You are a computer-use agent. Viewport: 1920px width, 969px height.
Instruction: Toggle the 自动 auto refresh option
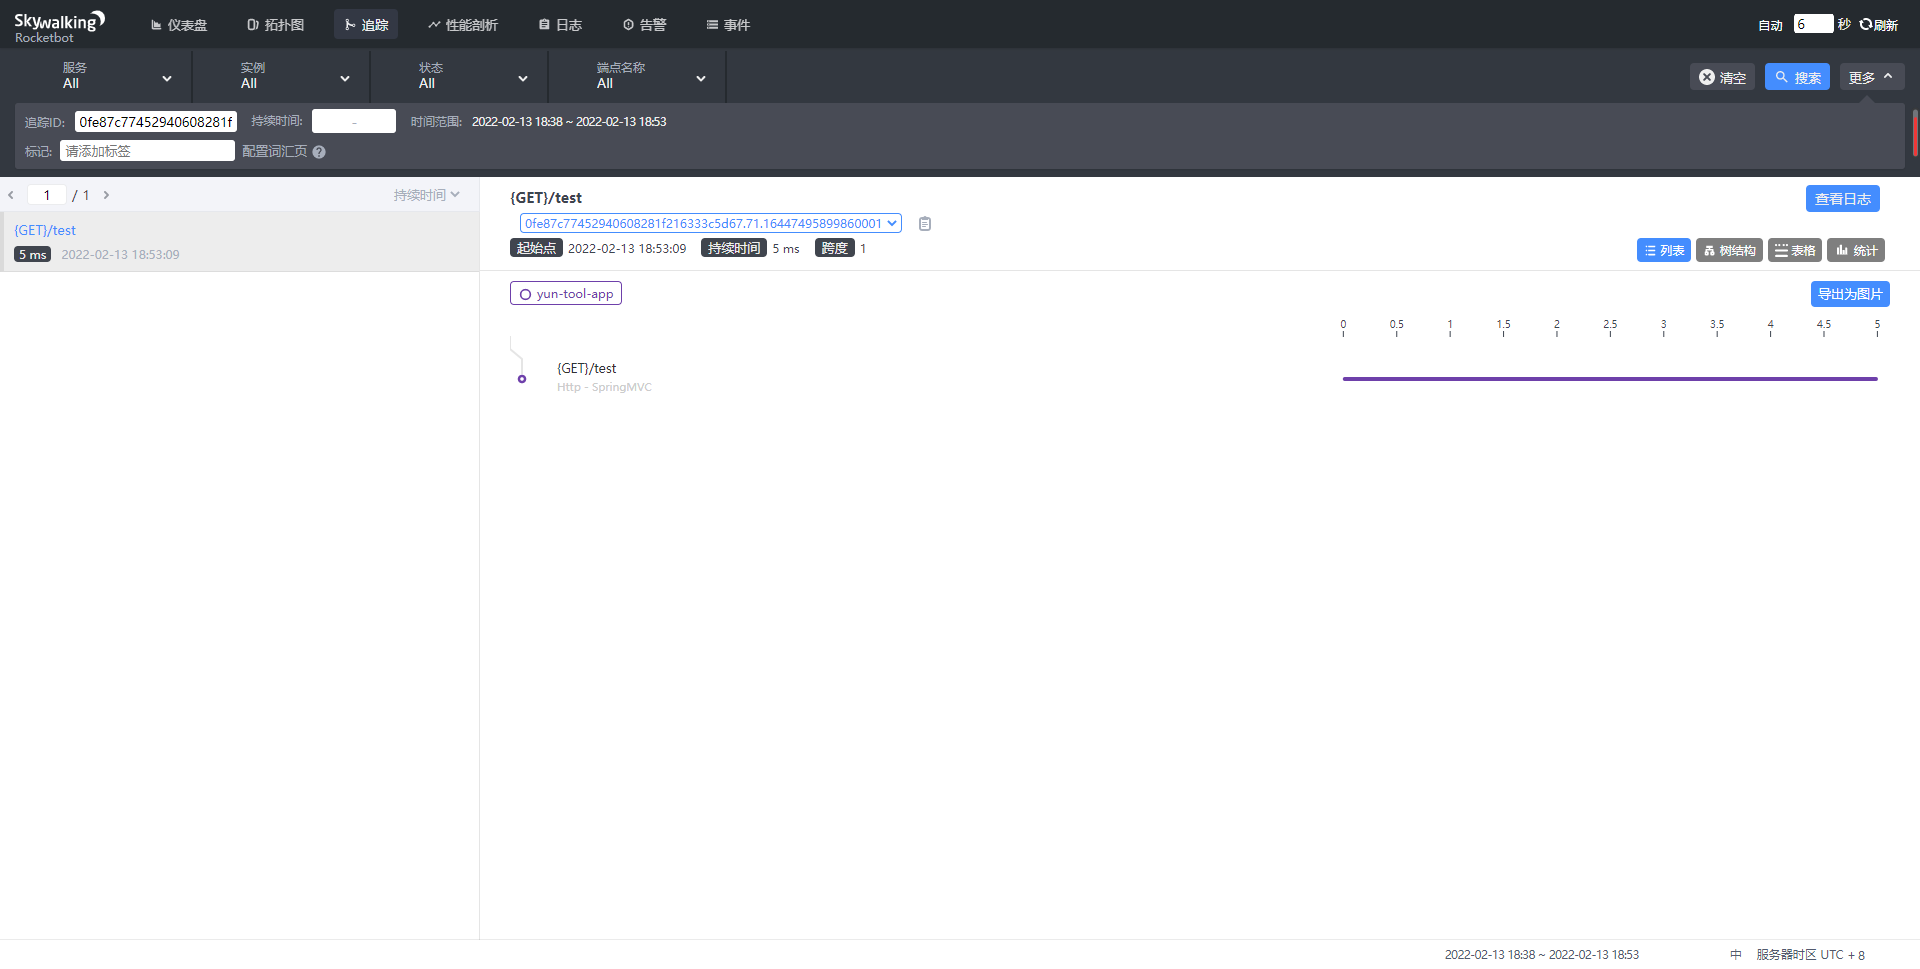coord(1770,25)
